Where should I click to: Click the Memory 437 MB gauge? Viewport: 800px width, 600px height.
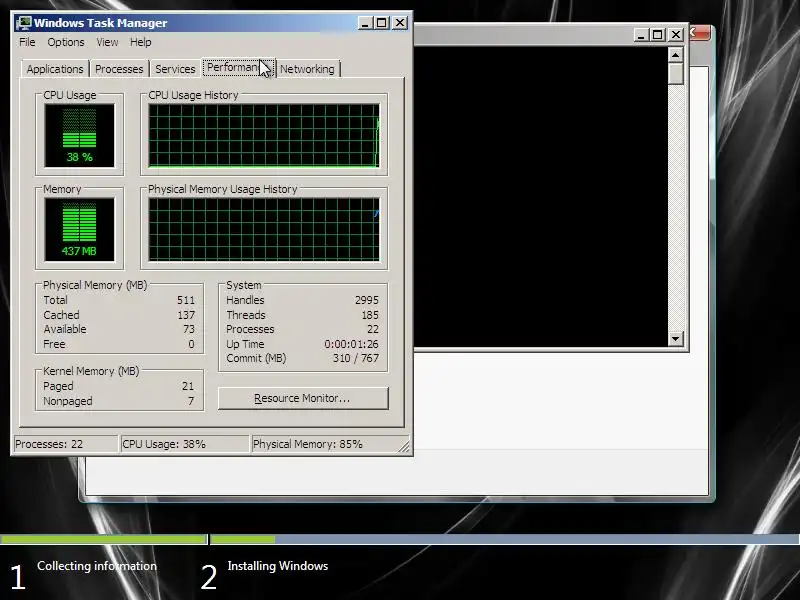(80, 230)
